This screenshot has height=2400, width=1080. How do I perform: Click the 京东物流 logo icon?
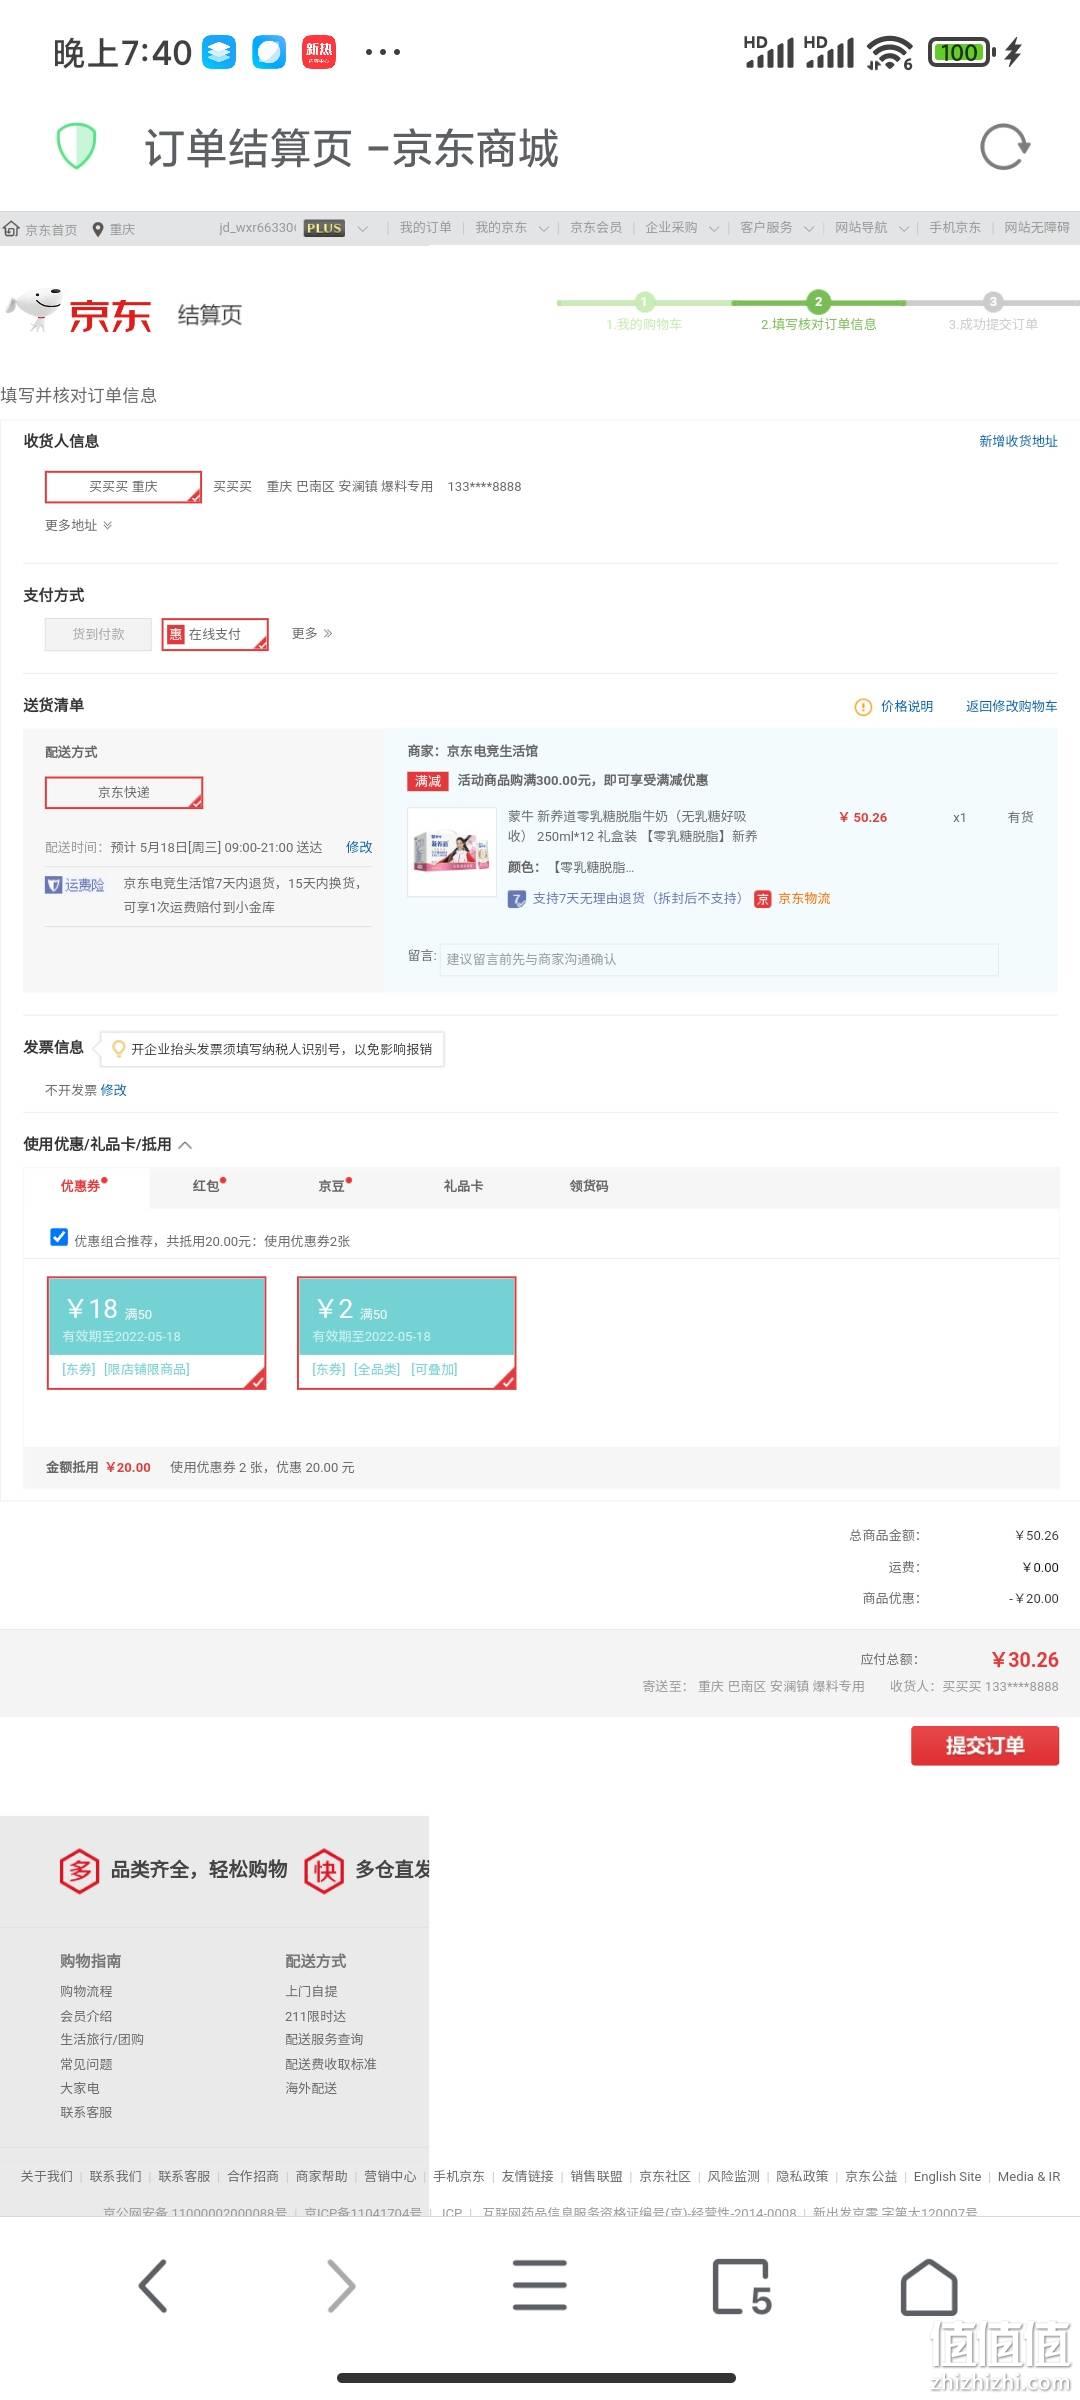[x=763, y=899]
